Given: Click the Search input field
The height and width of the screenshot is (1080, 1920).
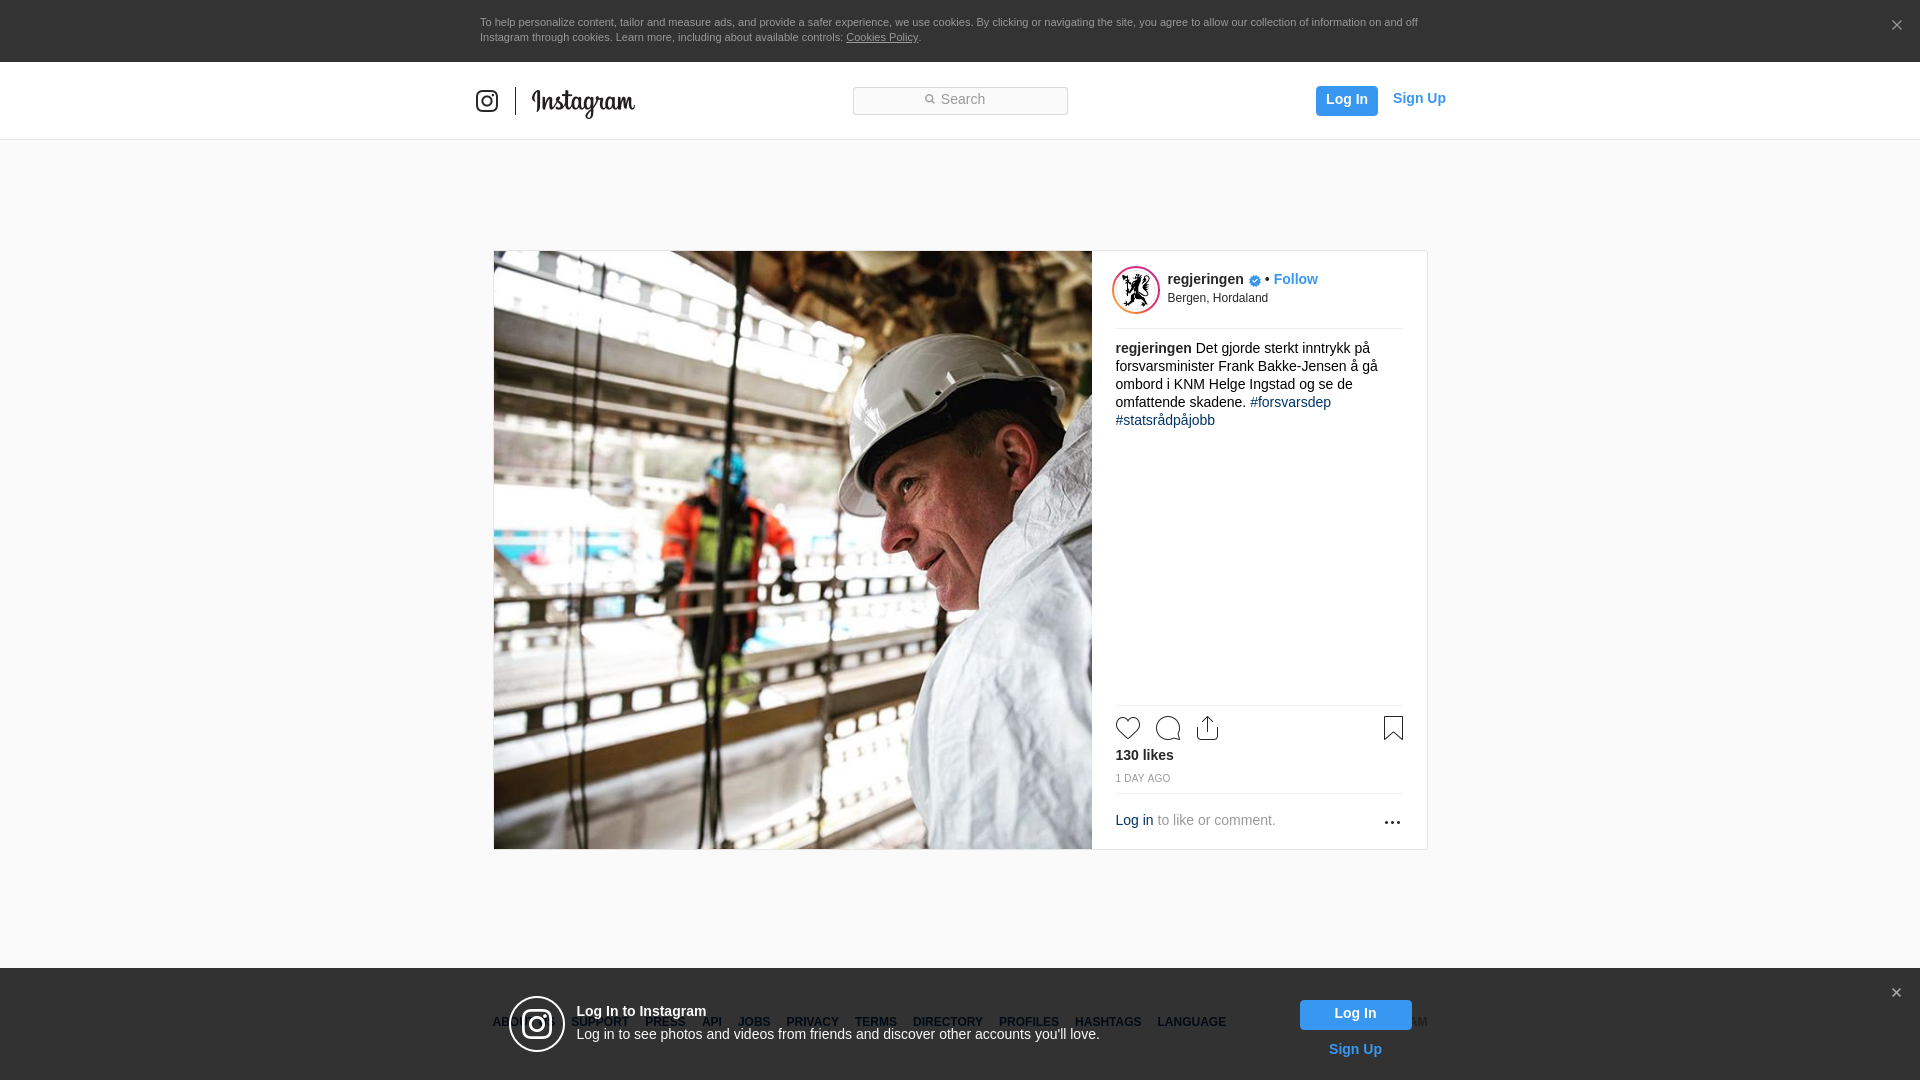Looking at the screenshot, I should click(960, 100).
